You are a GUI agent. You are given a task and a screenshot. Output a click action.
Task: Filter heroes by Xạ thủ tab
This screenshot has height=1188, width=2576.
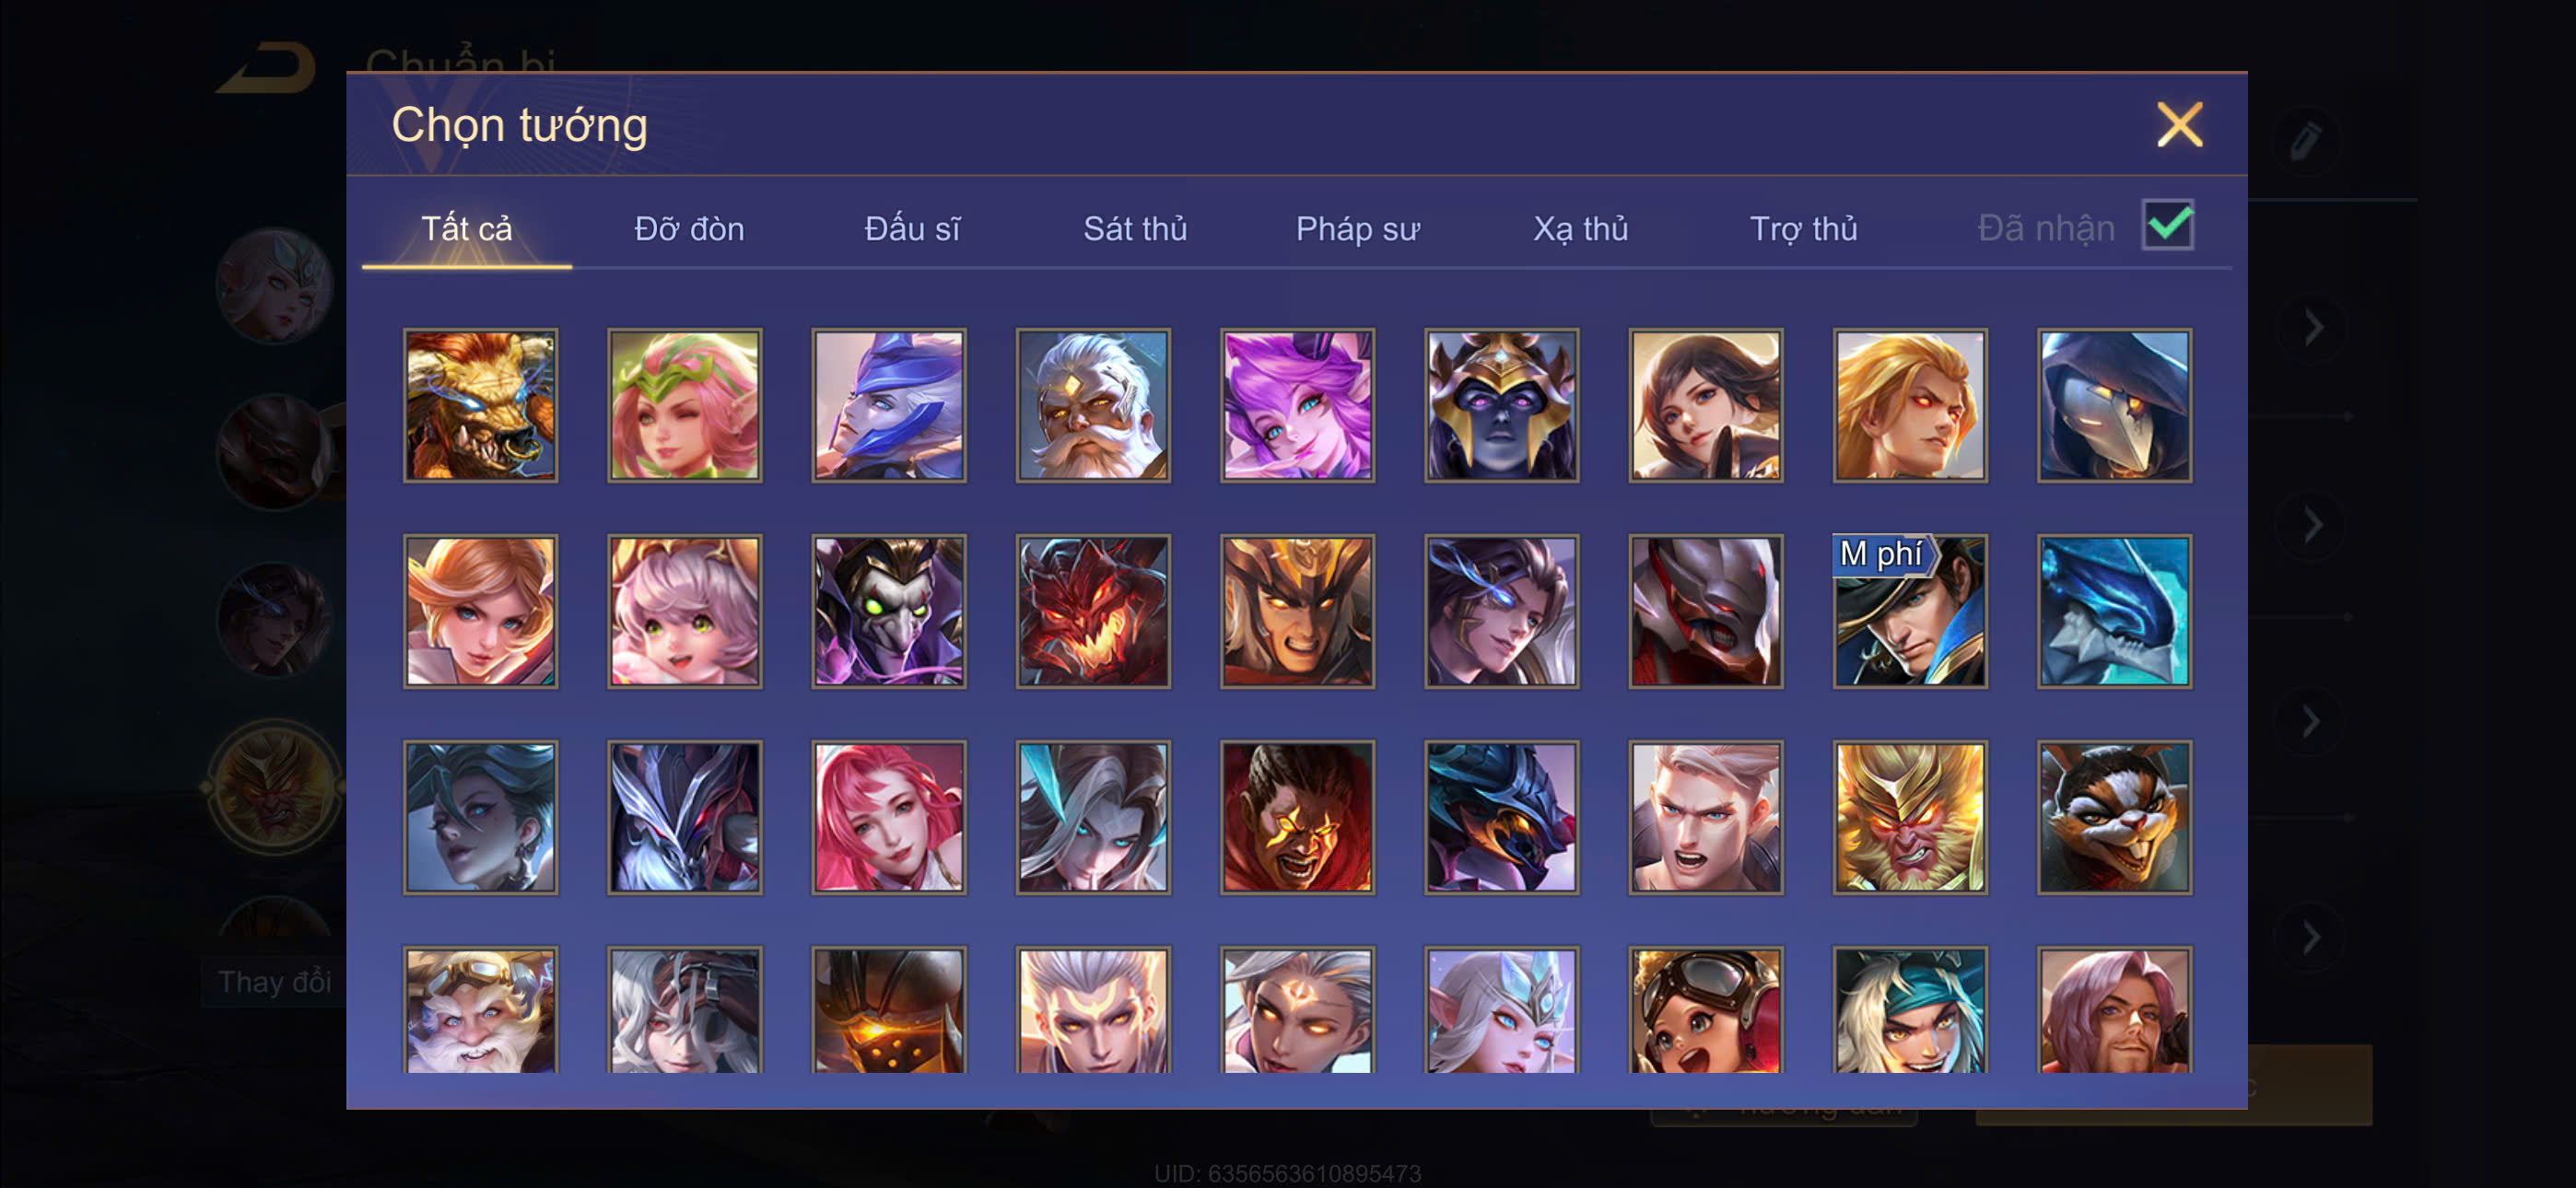1580,229
